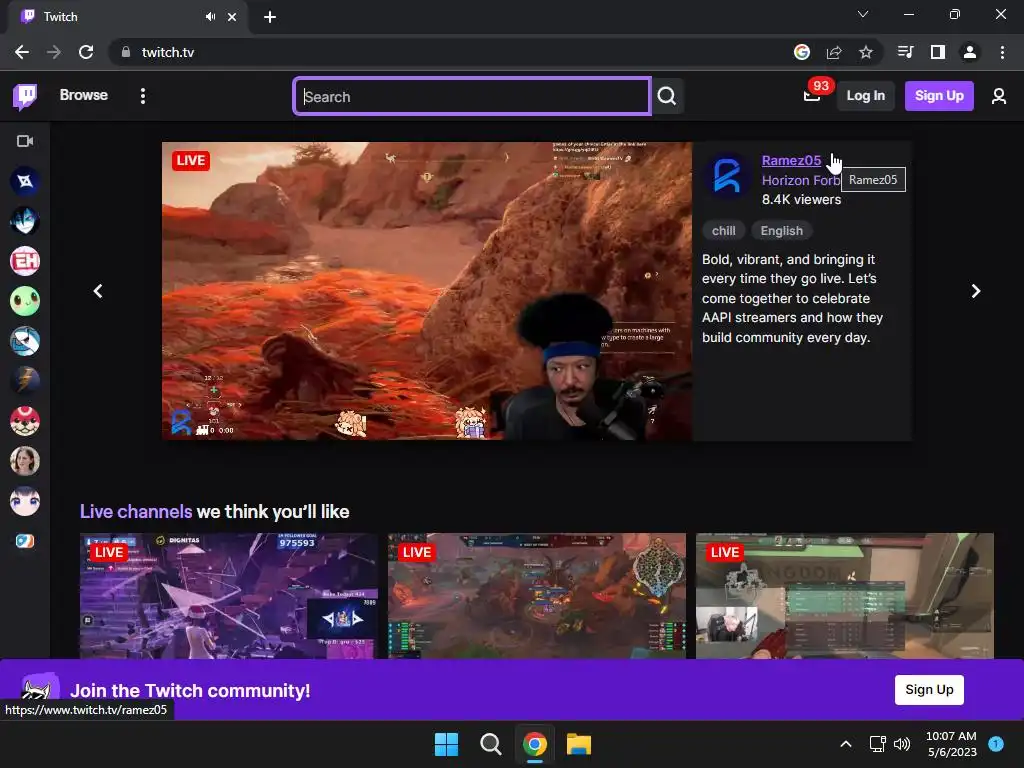Open the Browse page
The image size is (1024, 768).
point(84,95)
